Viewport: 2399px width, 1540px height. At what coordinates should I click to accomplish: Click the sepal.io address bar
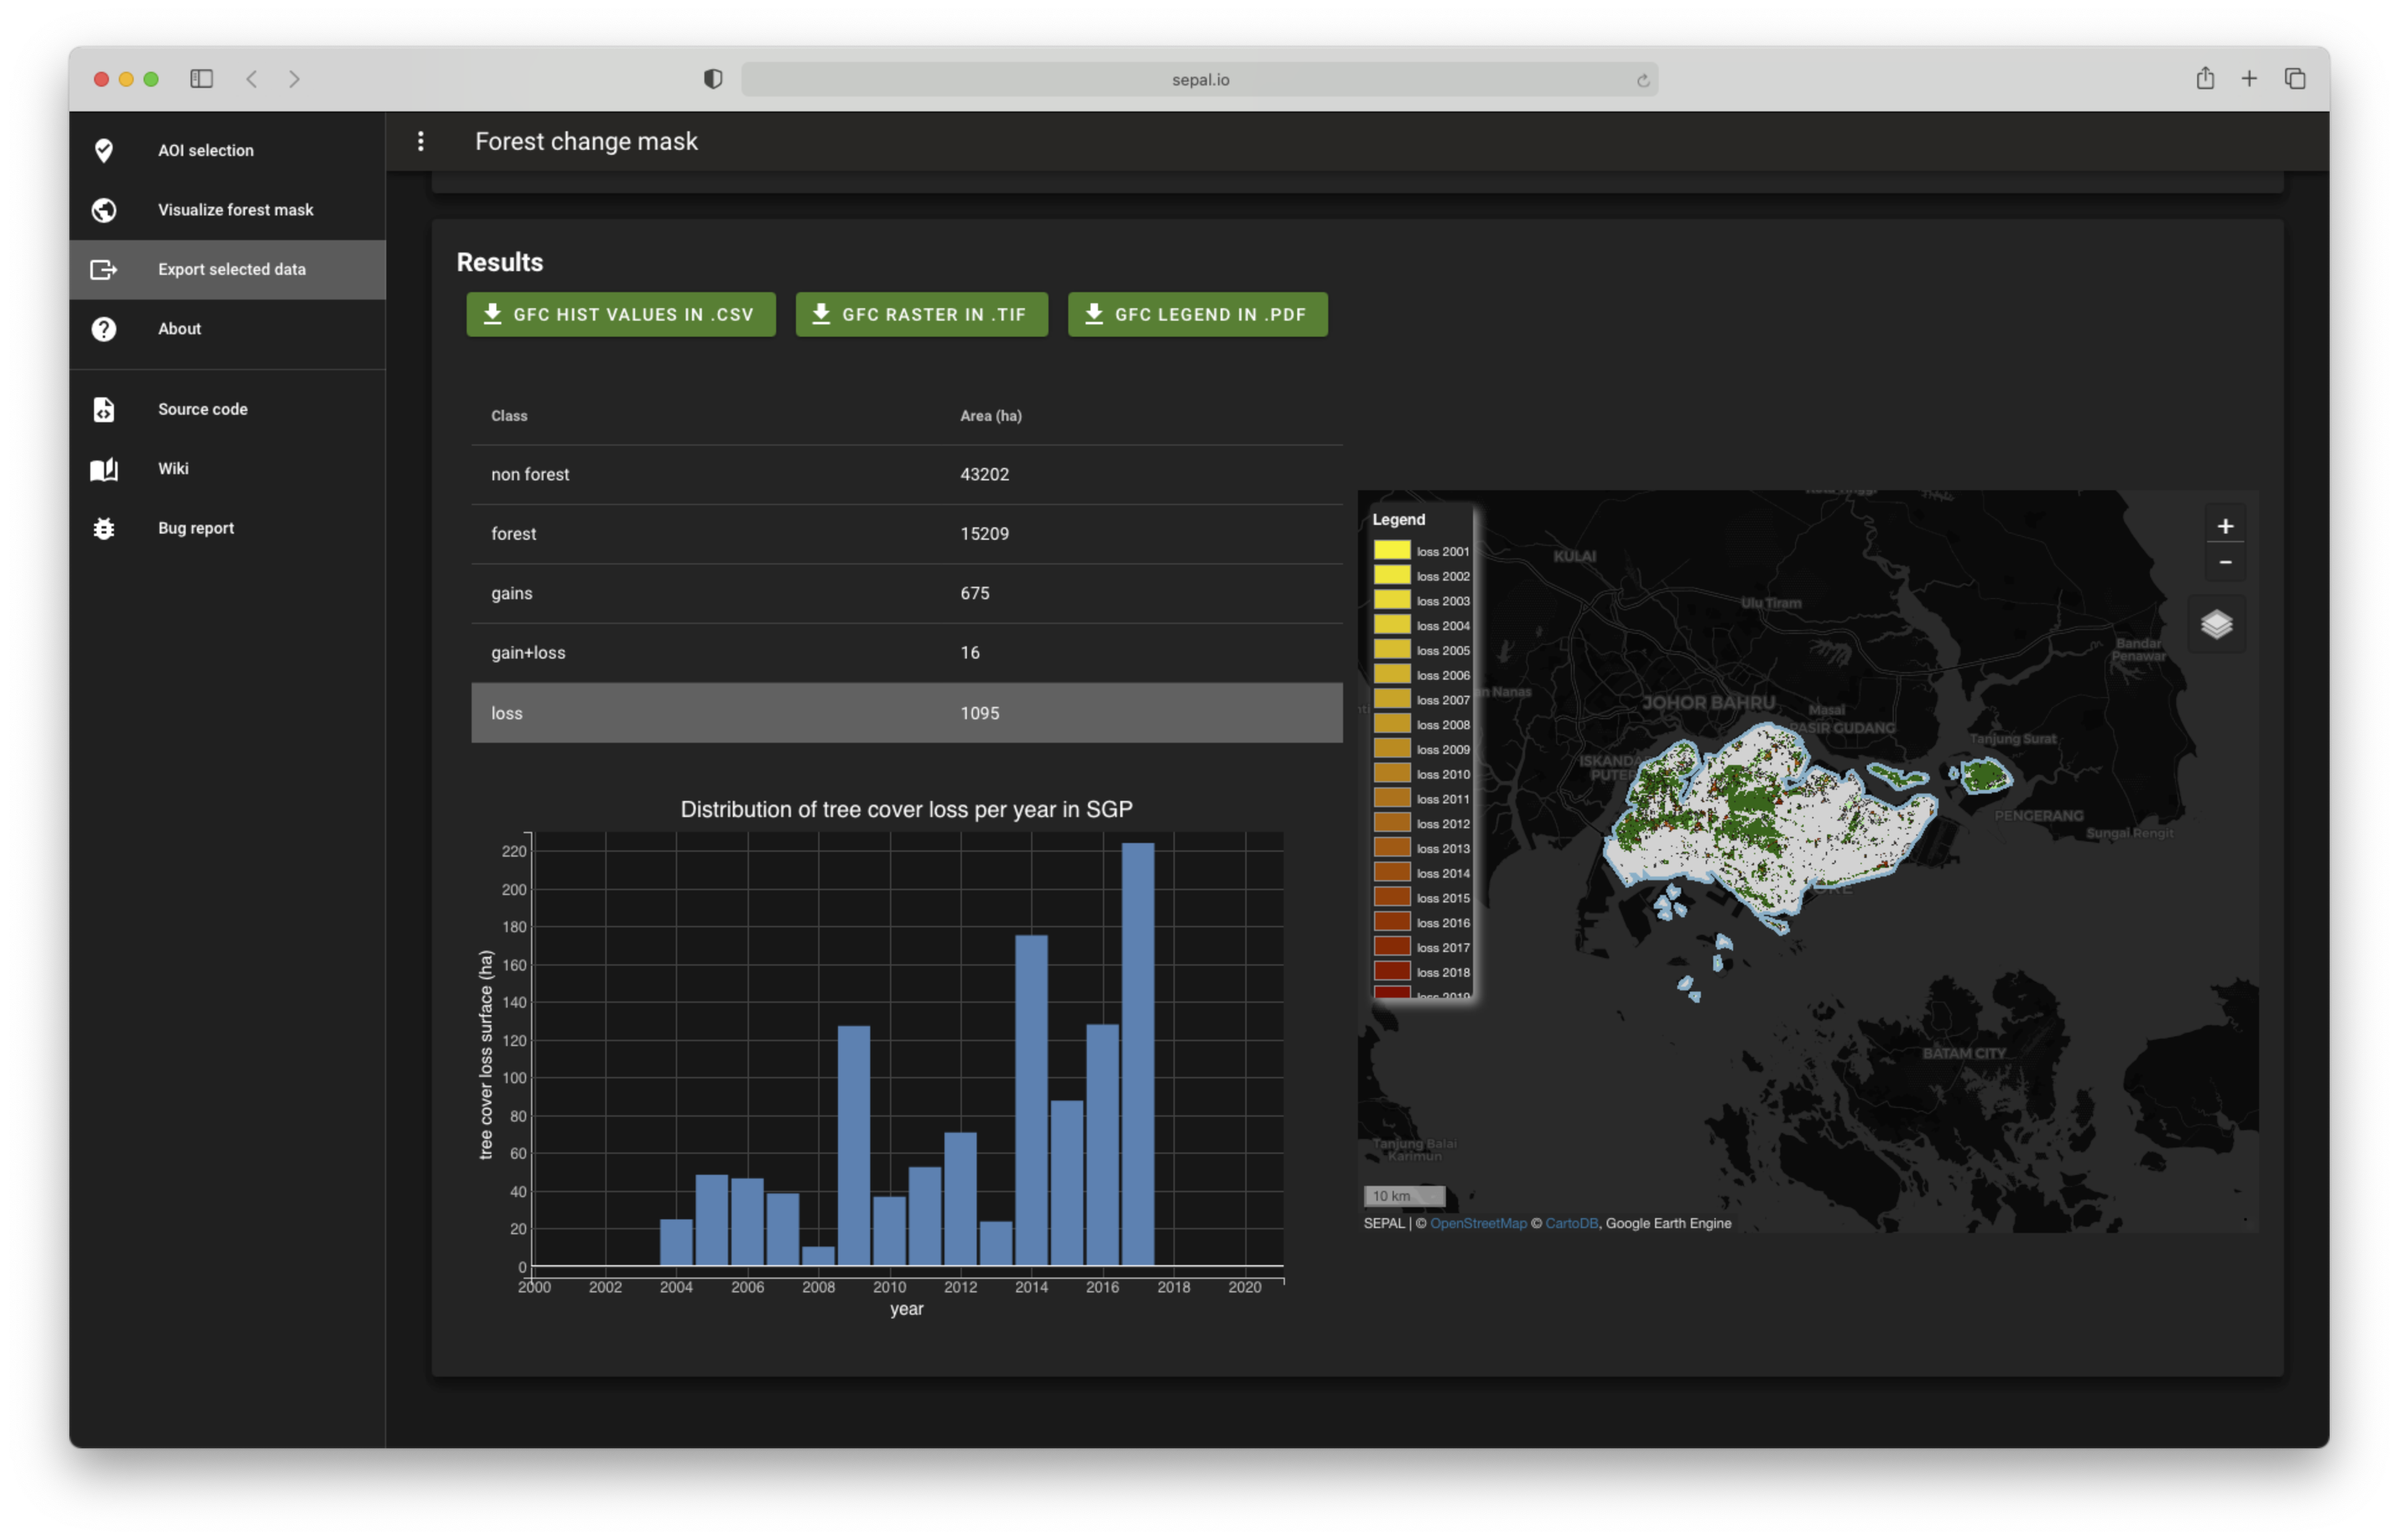point(1199,80)
